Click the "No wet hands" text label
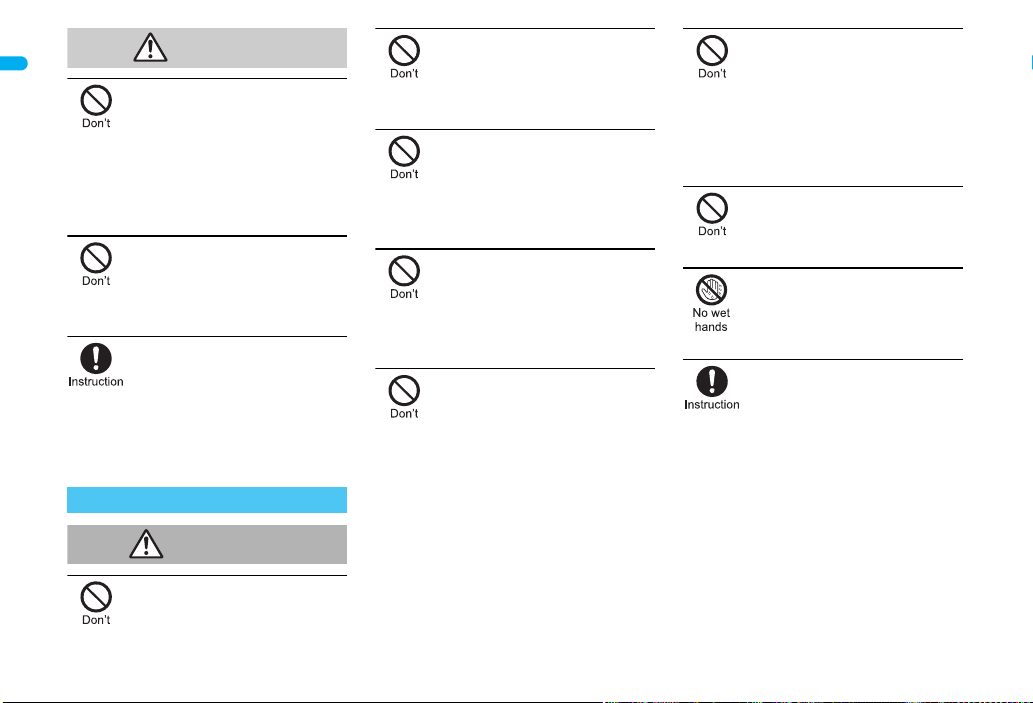The width and height of the screenshot is (1033, 703). click(712, 320)
